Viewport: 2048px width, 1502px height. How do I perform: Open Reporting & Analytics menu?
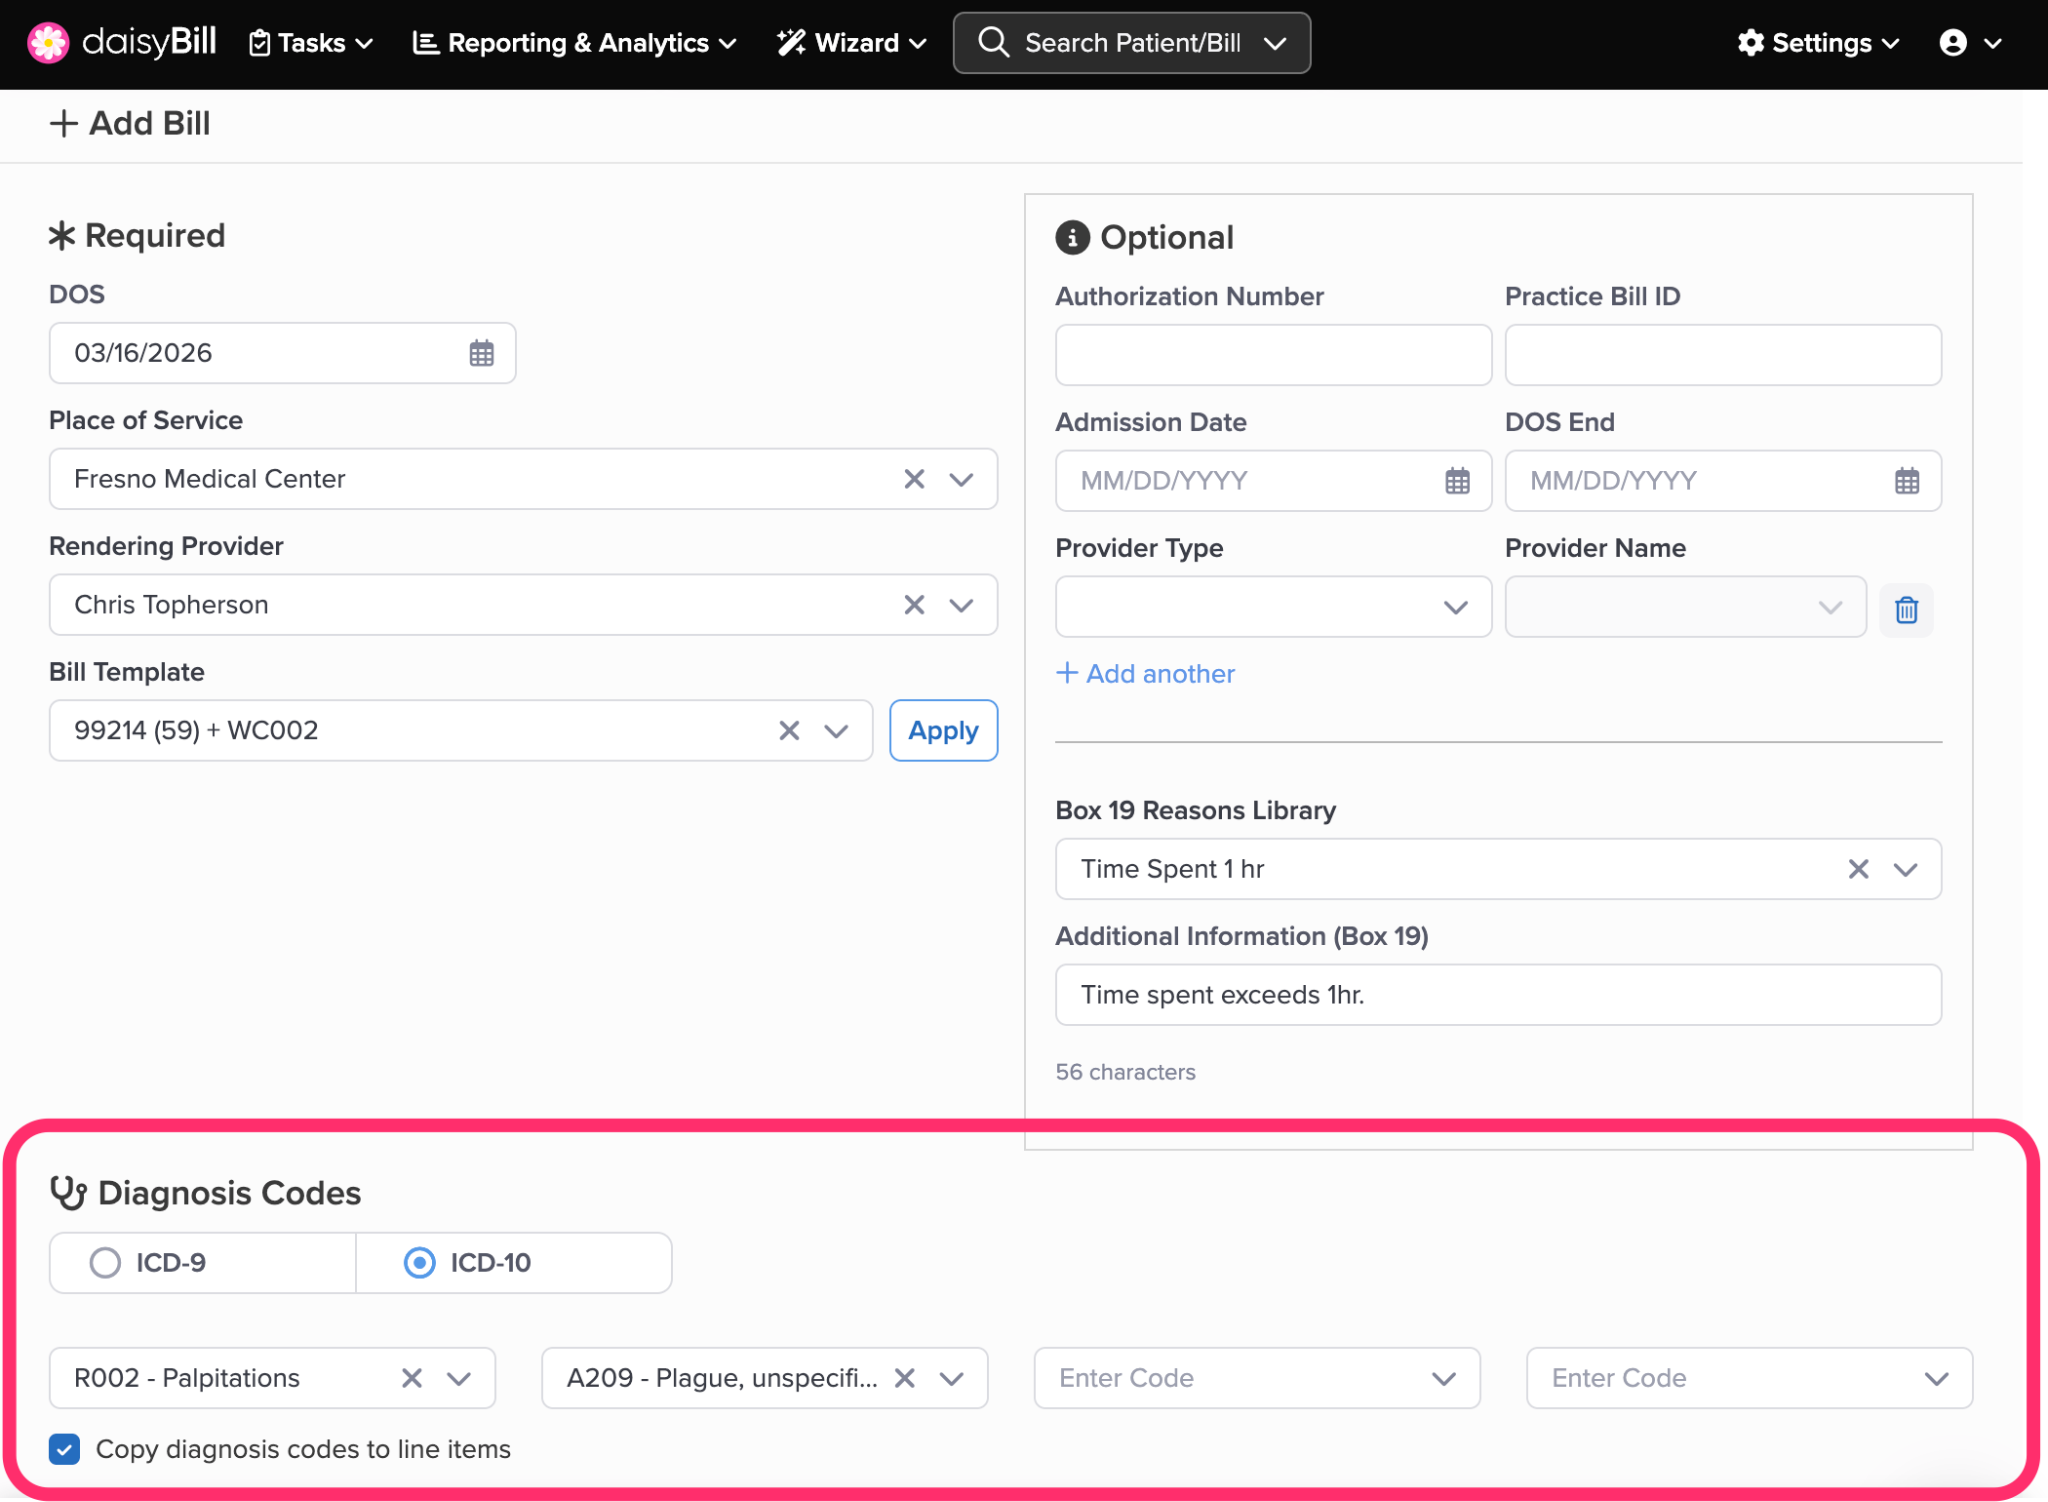pyautogui.click(x=575, y=43)
